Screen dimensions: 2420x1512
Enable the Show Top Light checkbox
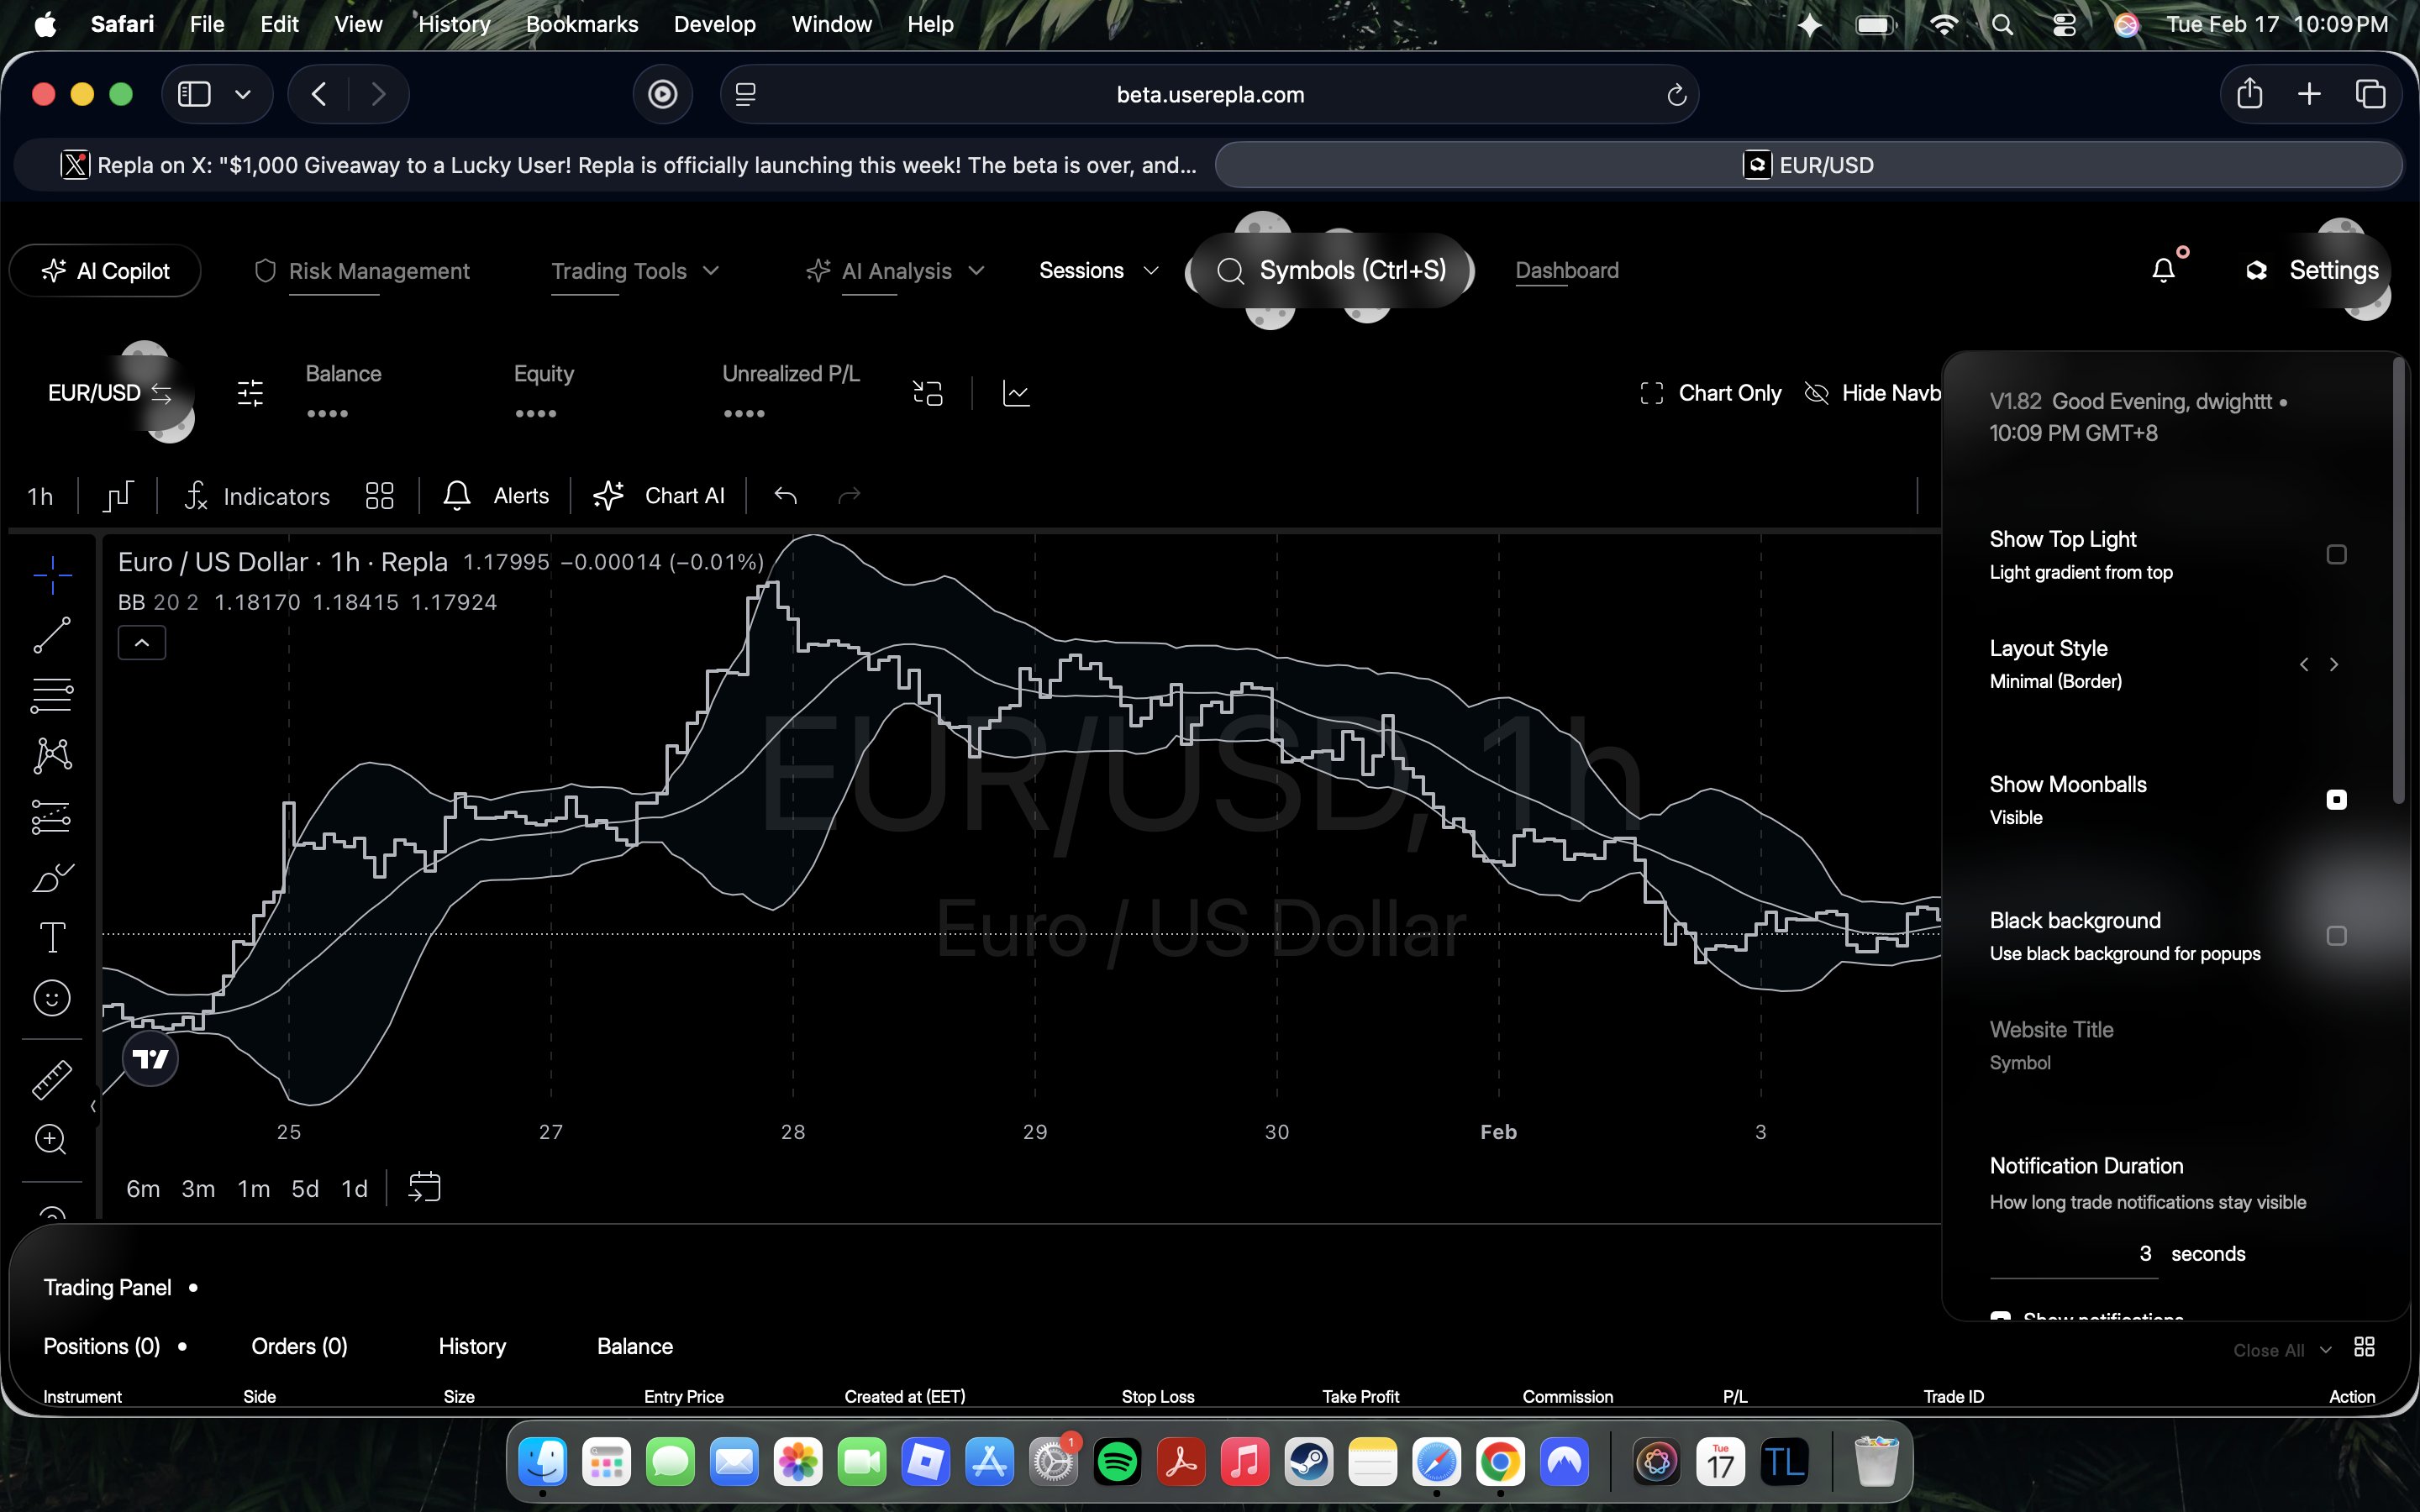[x=2336, y=555]
